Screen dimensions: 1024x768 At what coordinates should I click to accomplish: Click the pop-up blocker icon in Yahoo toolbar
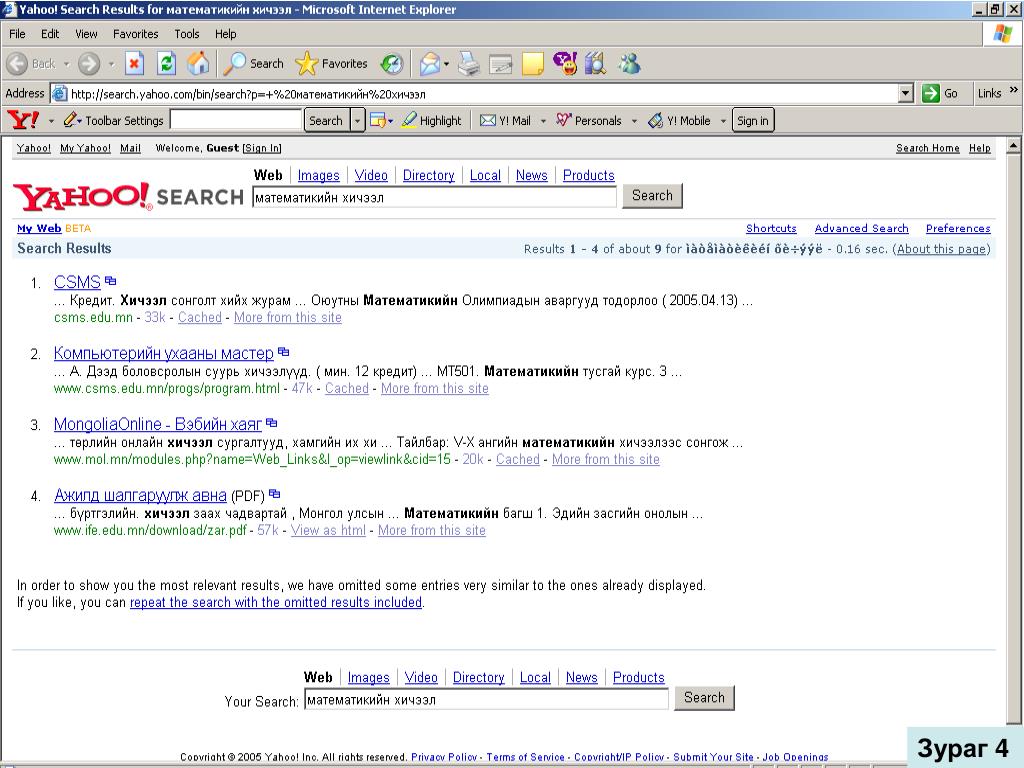(x=377, y=120)
